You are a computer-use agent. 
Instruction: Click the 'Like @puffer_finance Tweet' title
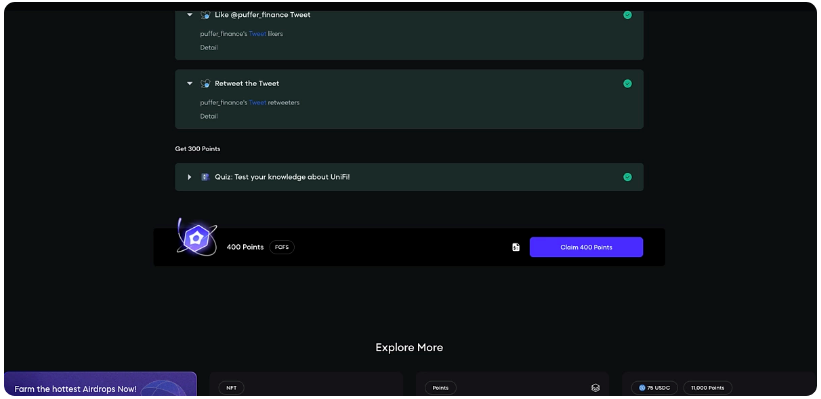pyautogui.click(x=262, y=15)
